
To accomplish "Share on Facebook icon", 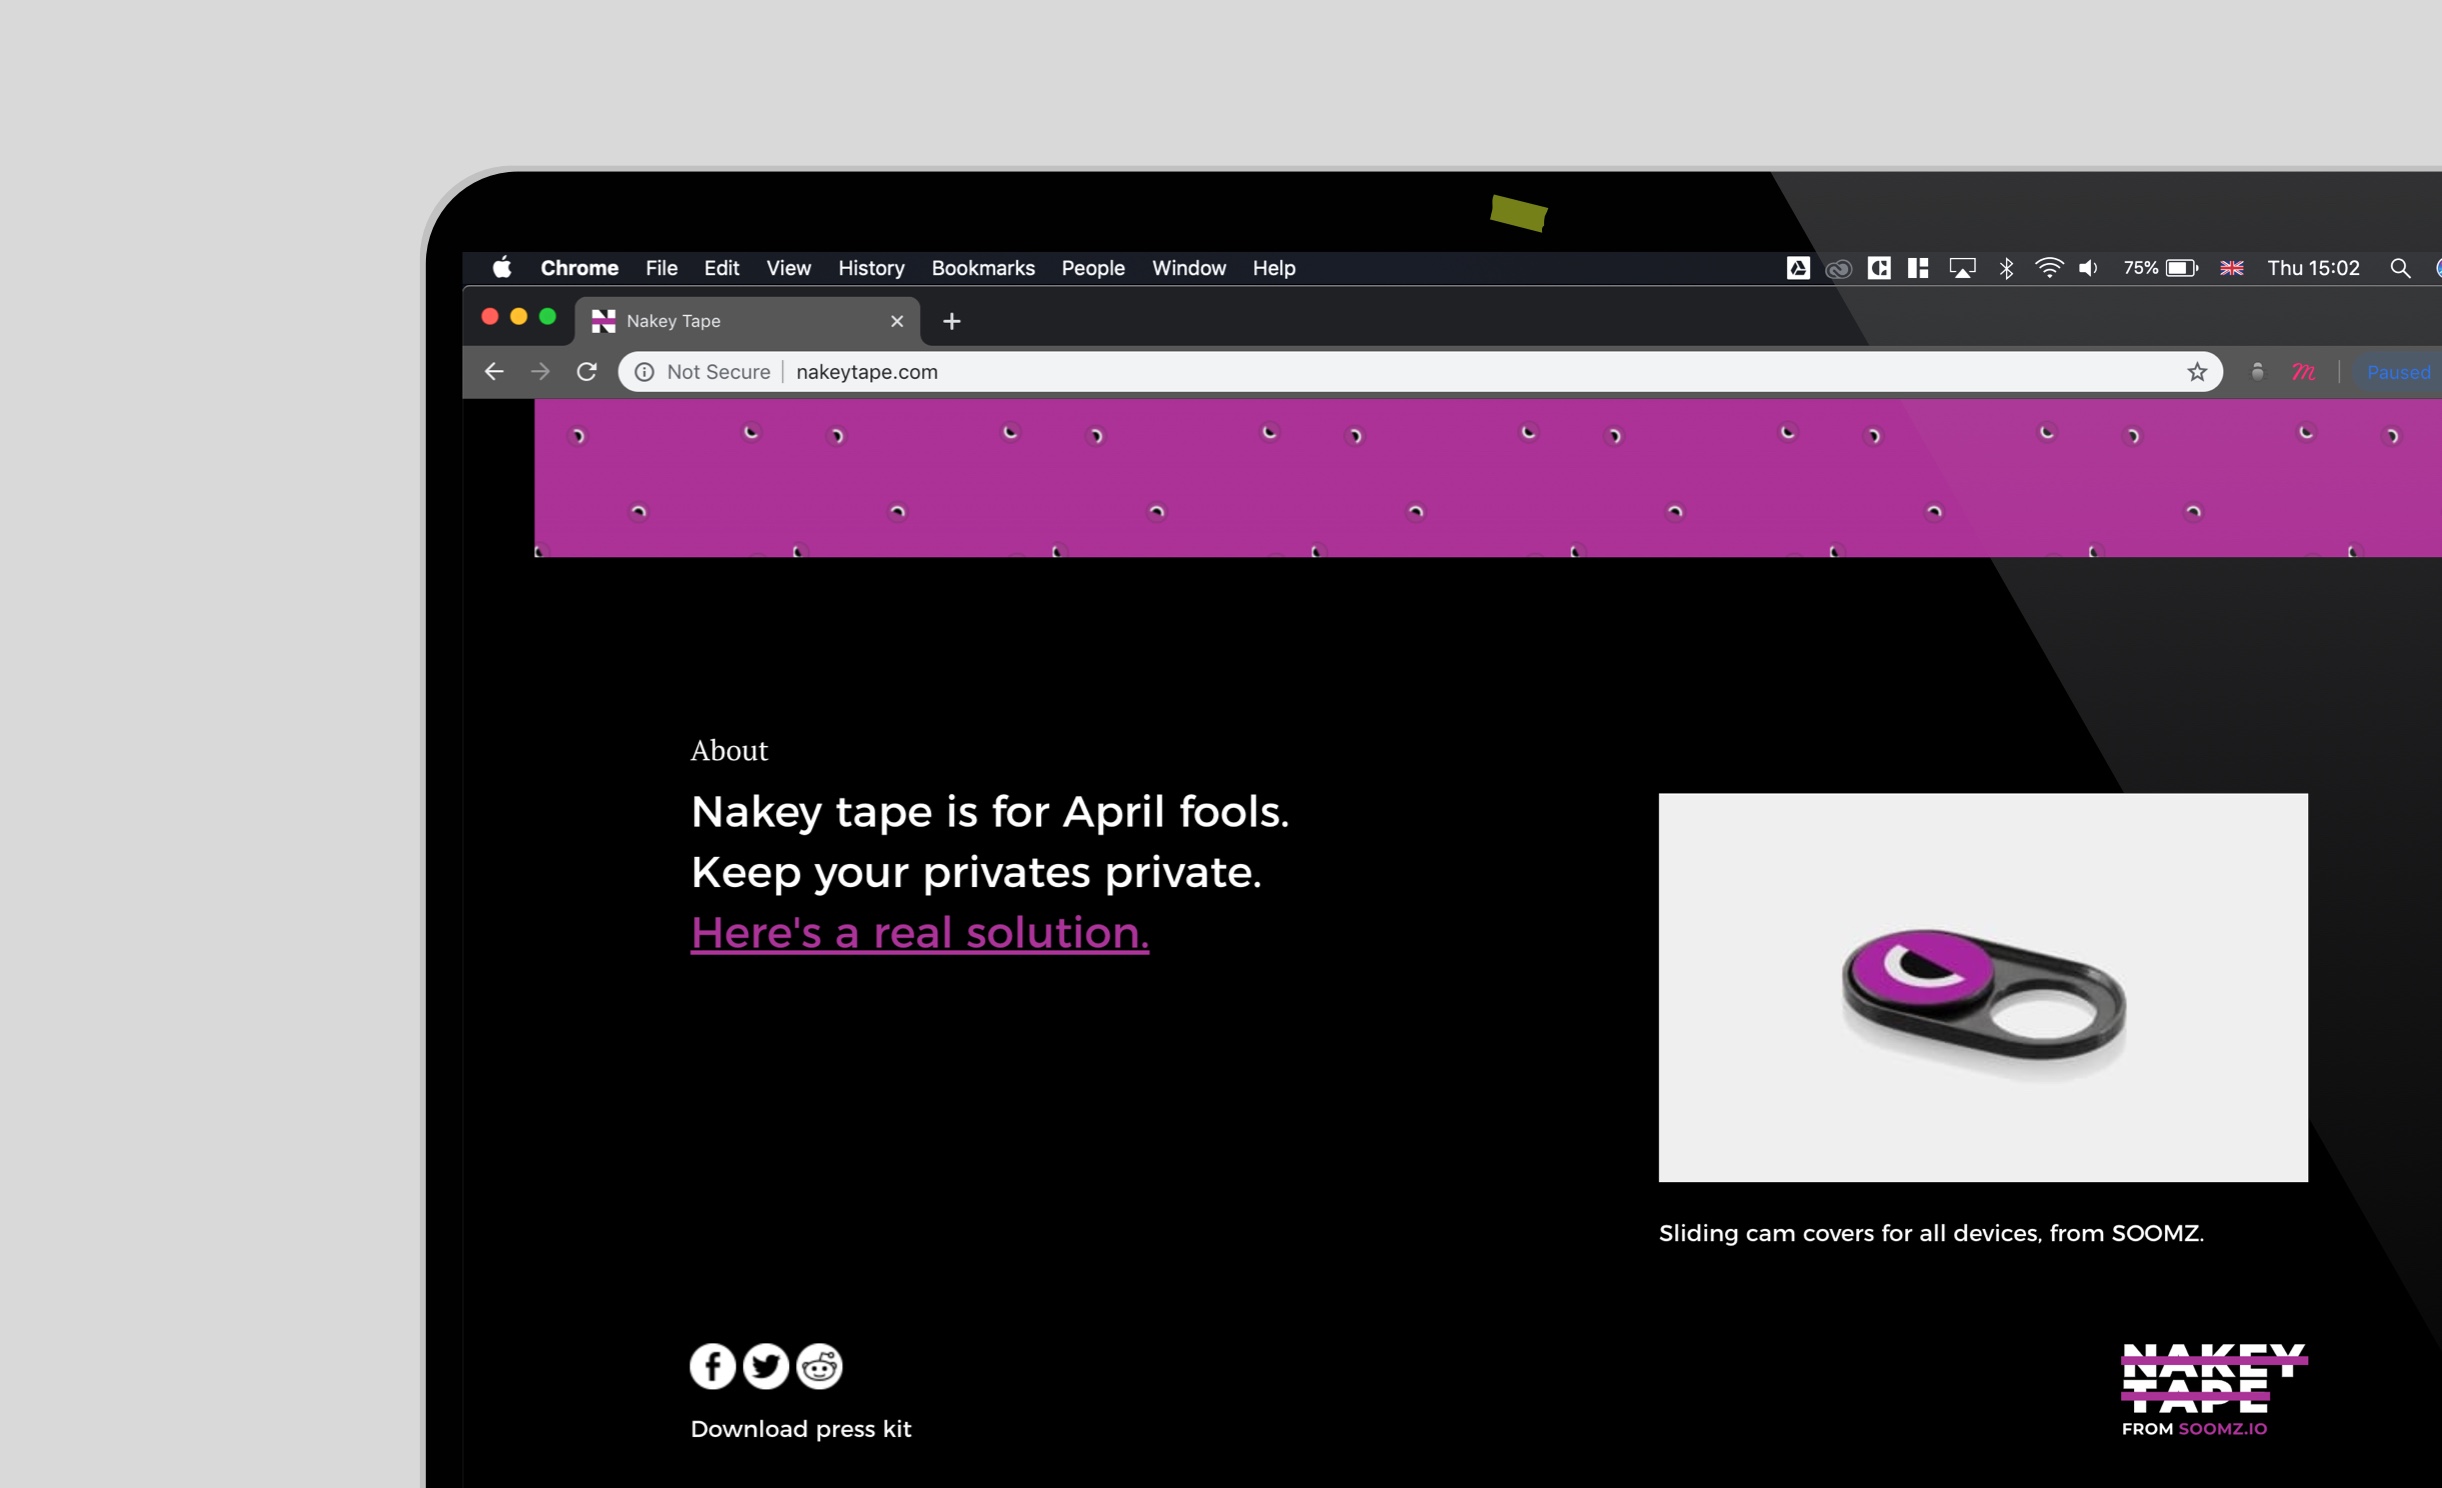I will coord(713,1366).
